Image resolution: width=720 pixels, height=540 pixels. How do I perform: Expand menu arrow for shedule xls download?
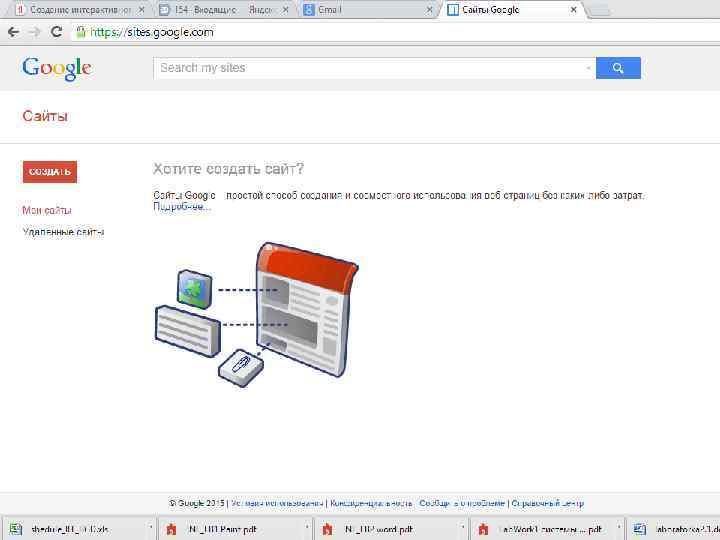(151, 528)
